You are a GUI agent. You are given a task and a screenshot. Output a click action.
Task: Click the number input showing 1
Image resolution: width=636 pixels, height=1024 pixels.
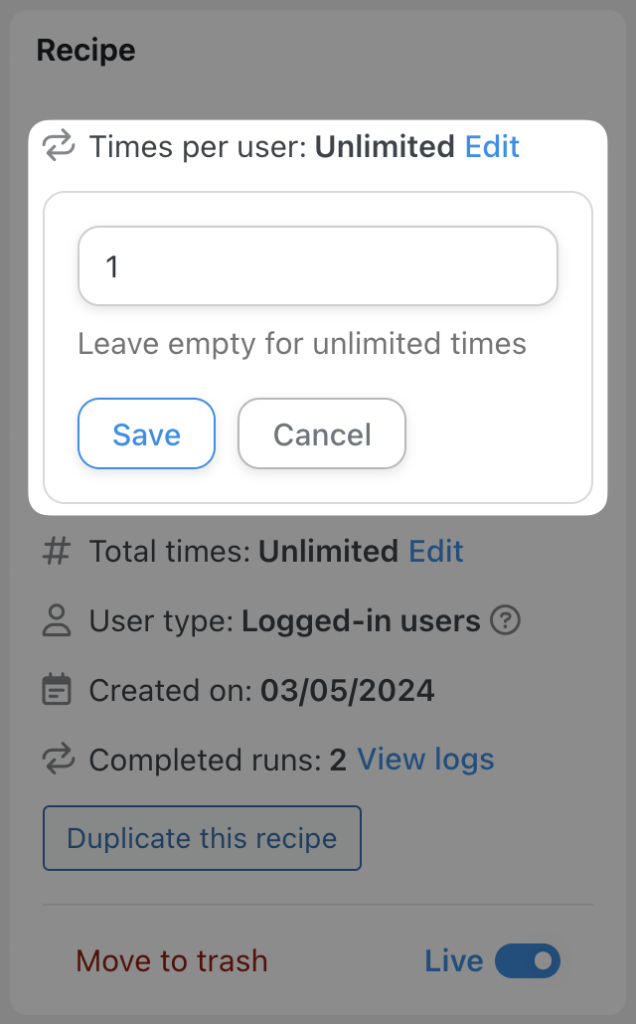(316, 265)
